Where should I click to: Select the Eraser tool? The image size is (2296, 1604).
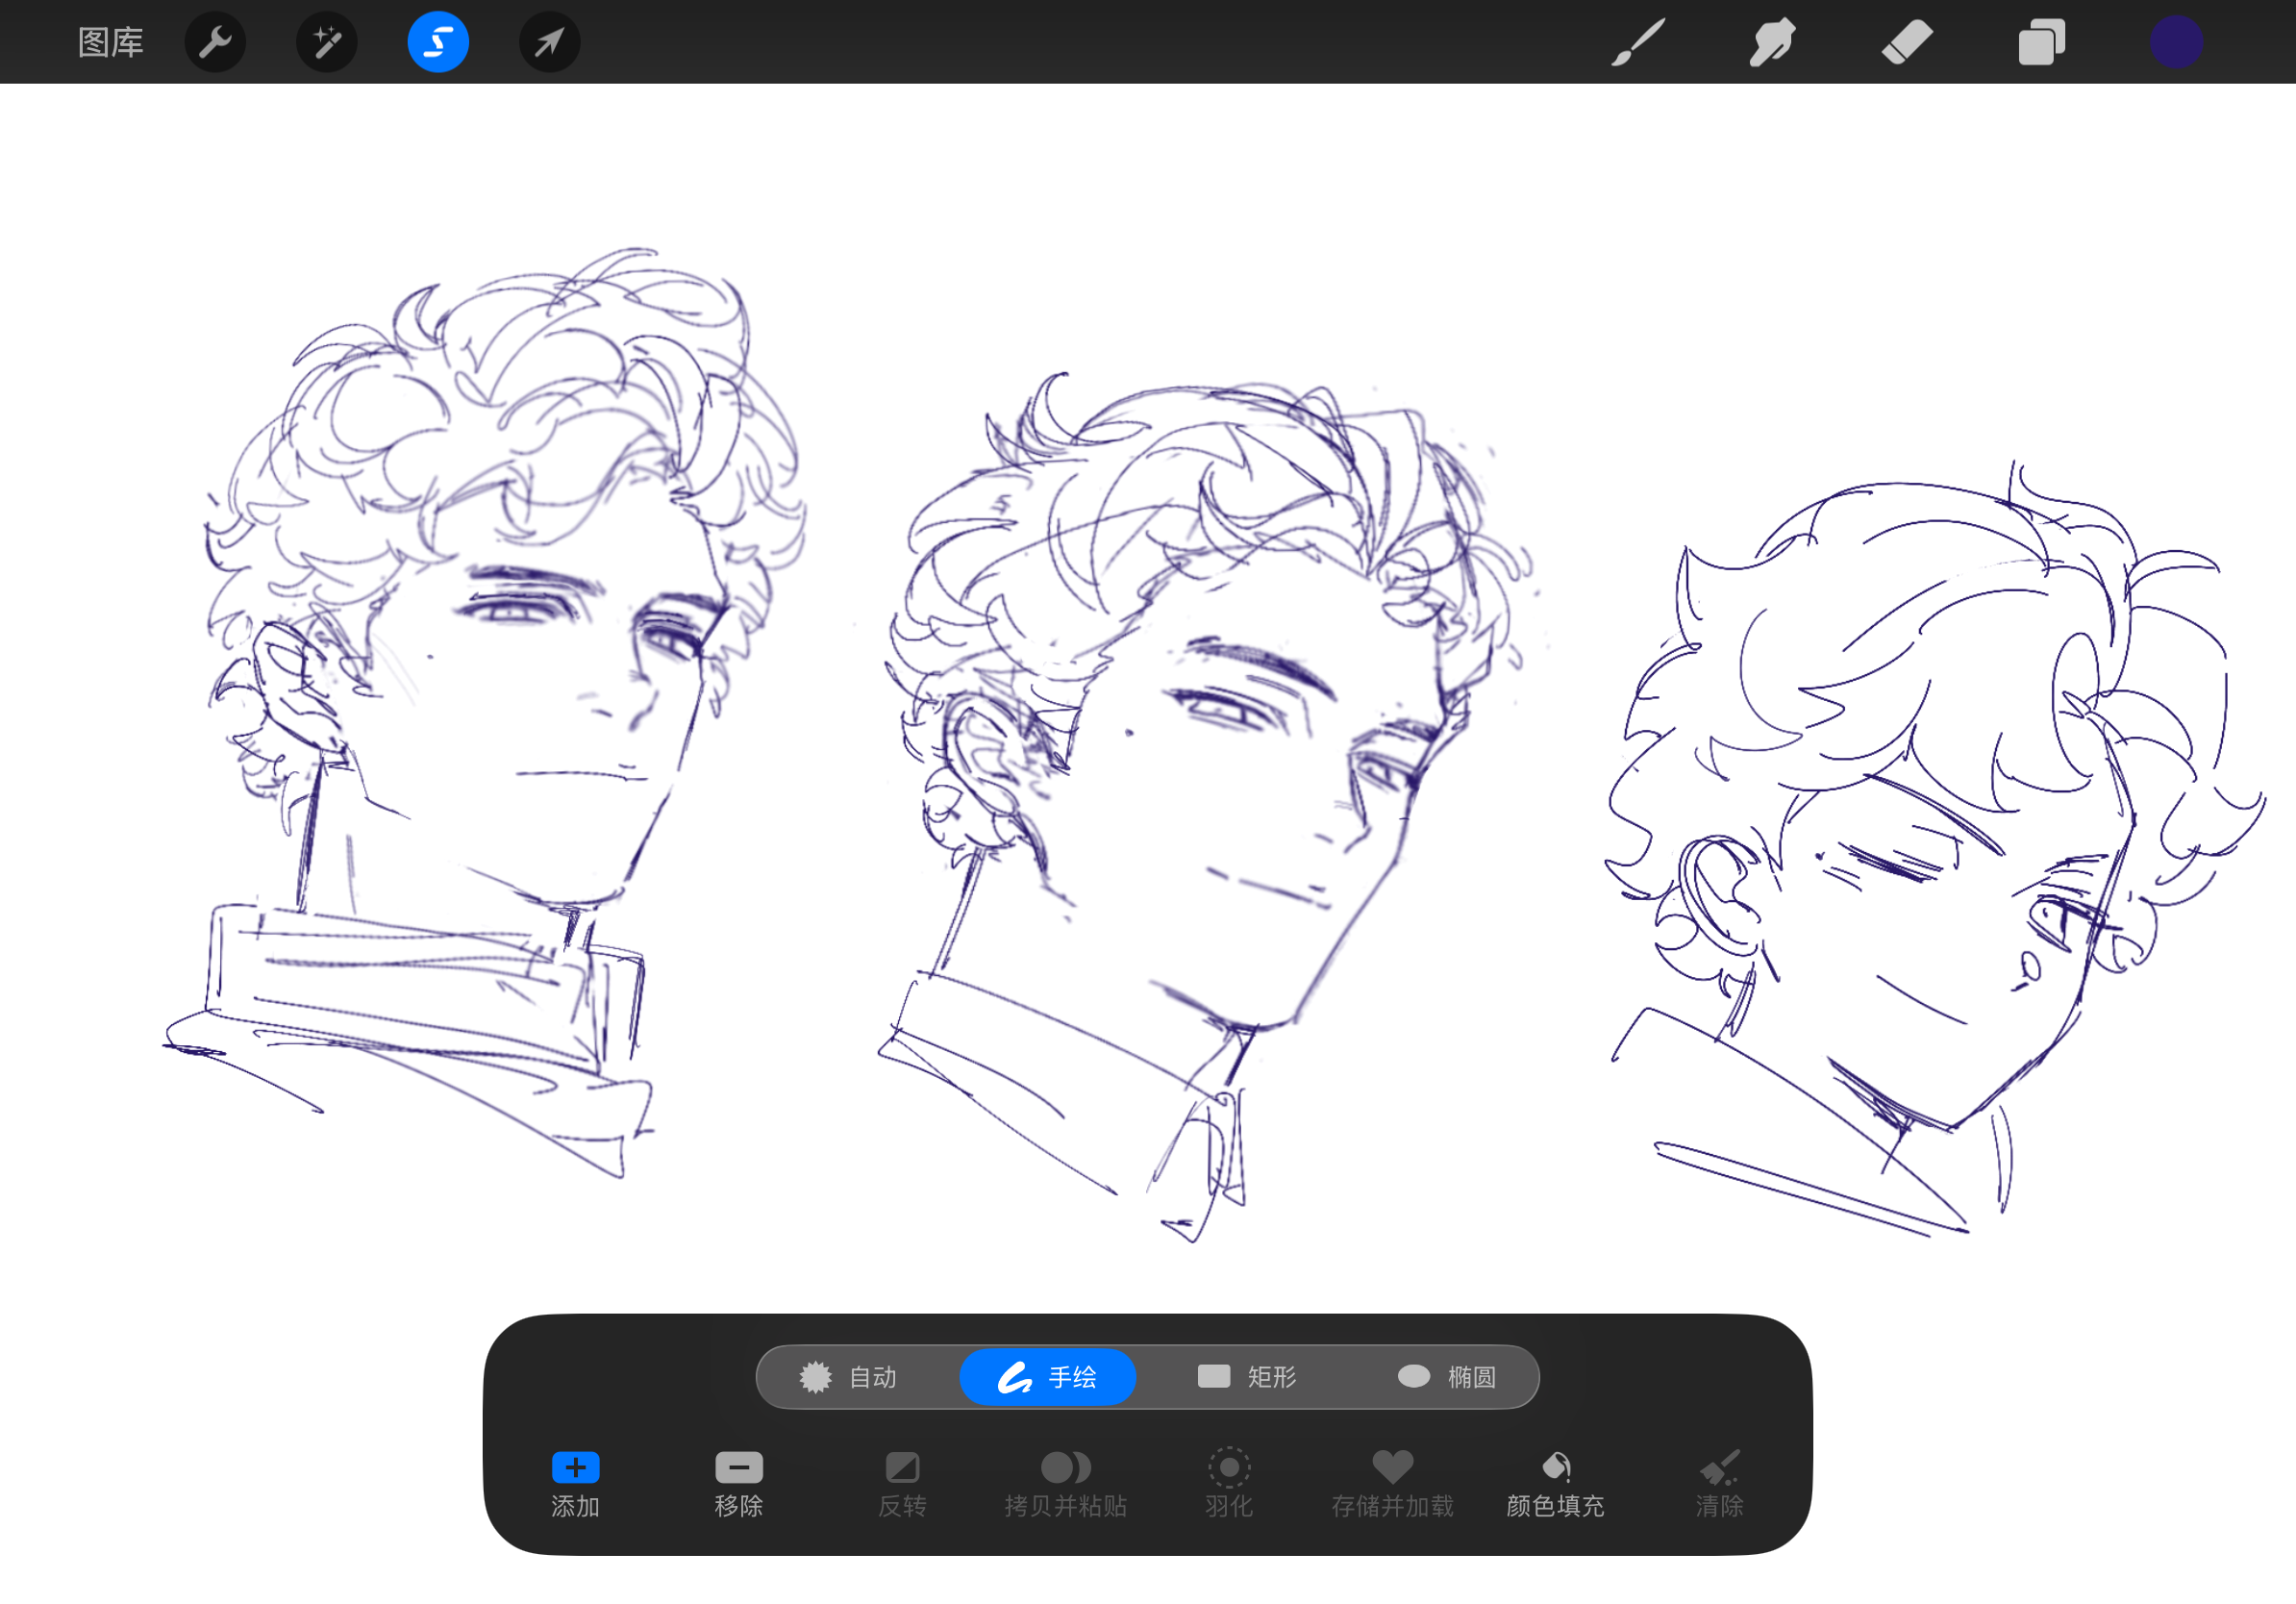pos(1906,42)
